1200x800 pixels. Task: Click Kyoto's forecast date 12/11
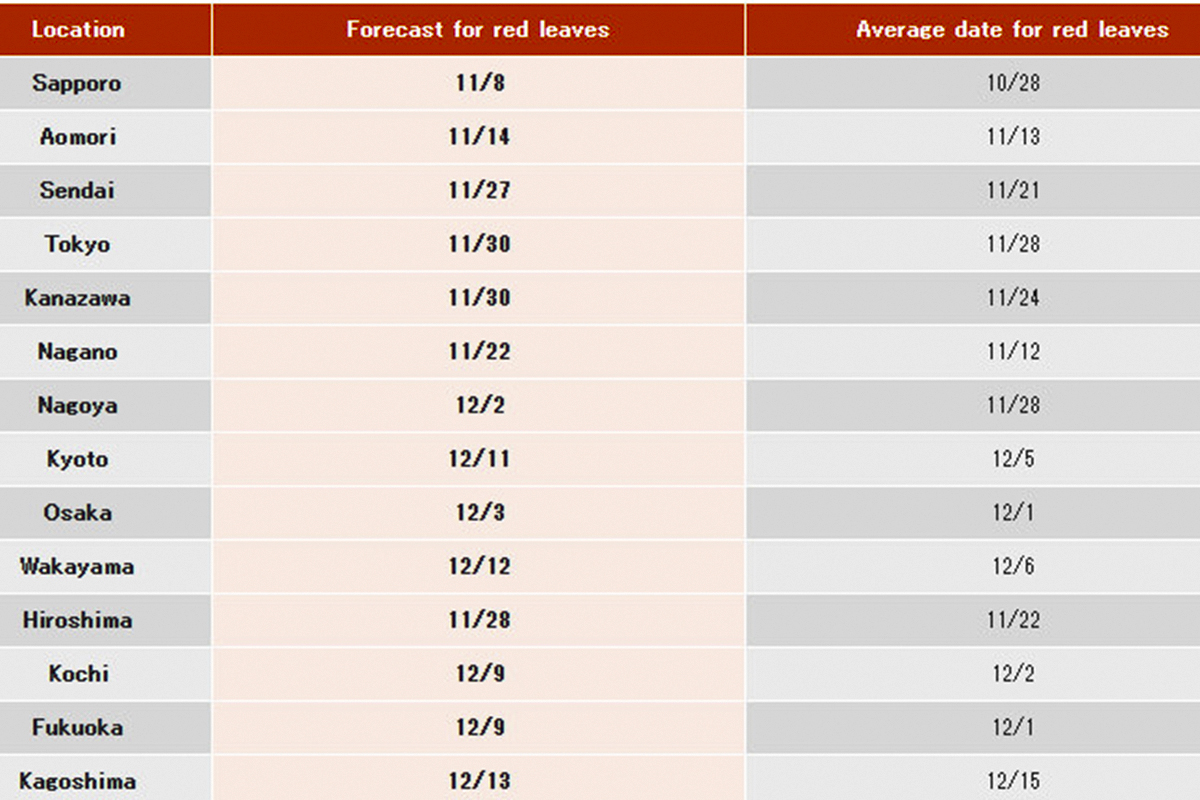[479, 460]
